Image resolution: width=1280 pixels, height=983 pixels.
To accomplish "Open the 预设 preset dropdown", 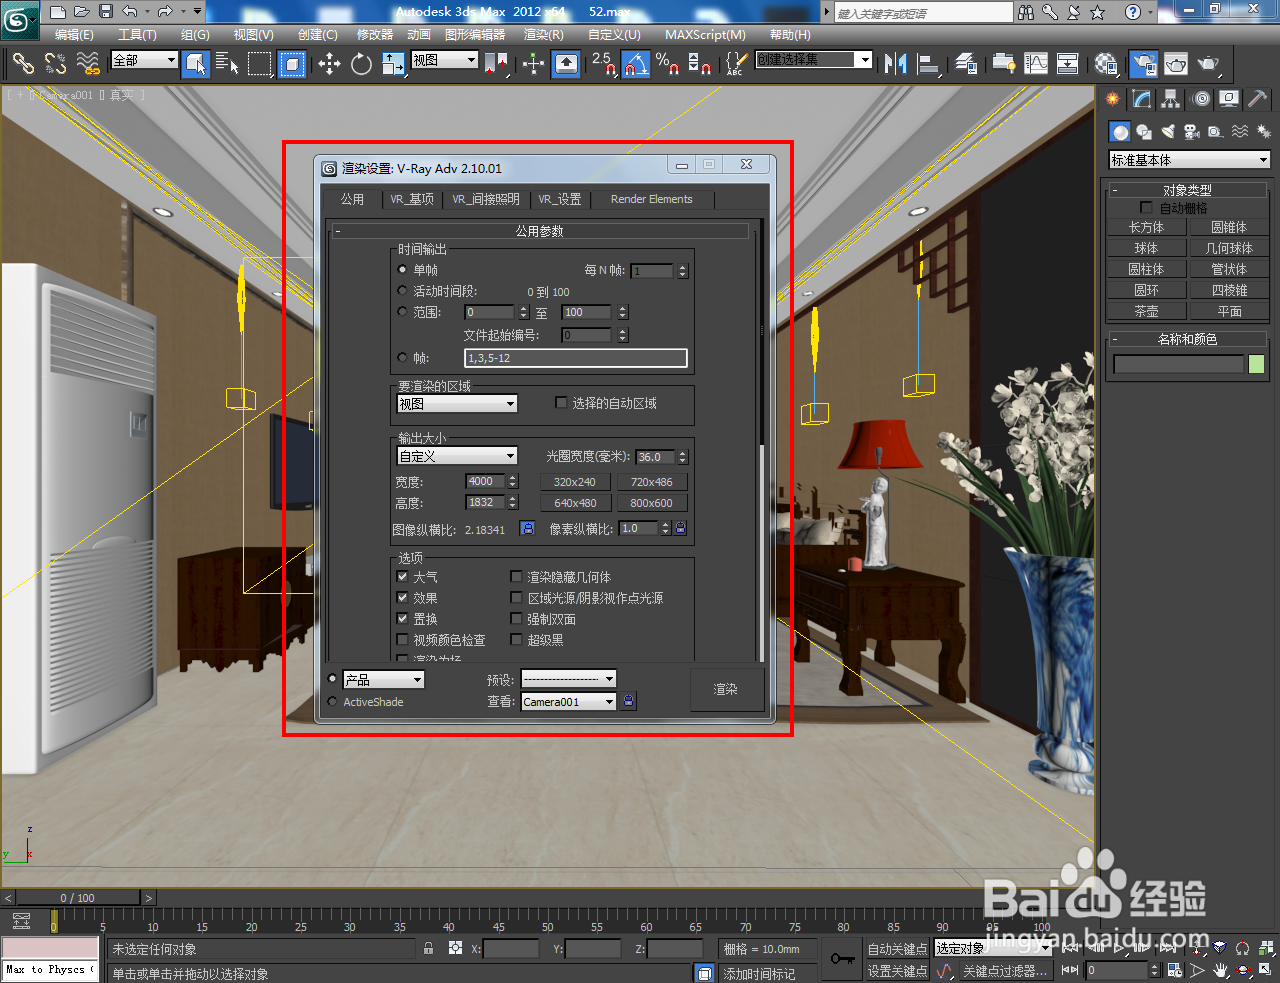I will tap(569, 679).
